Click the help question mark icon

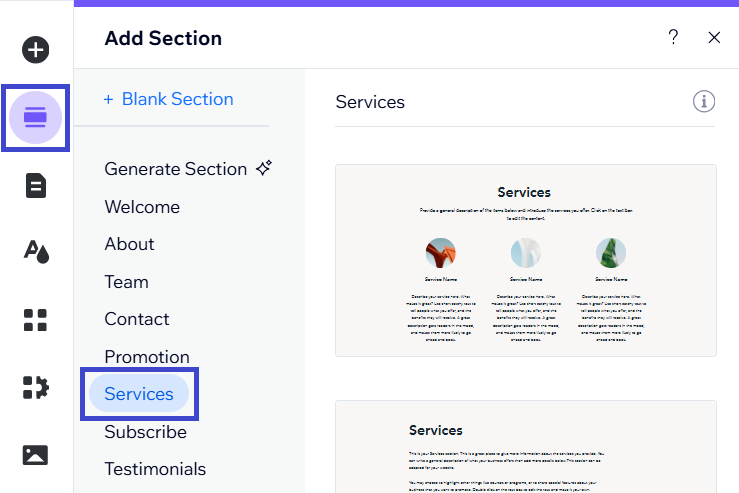[673, 38]
